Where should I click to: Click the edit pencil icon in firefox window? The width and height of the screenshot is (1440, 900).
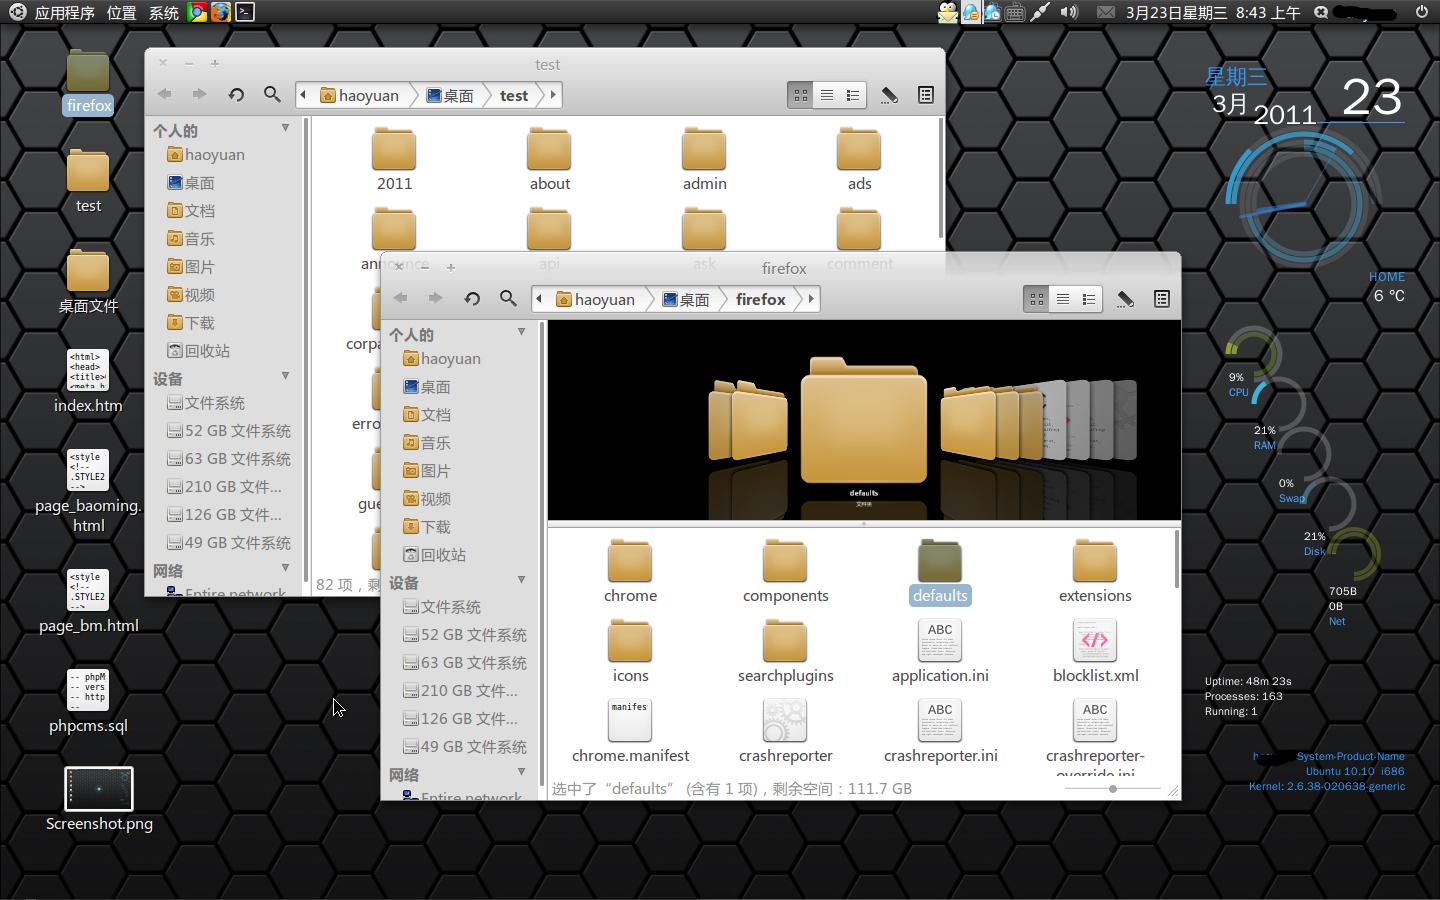(x=1125, y=299)
